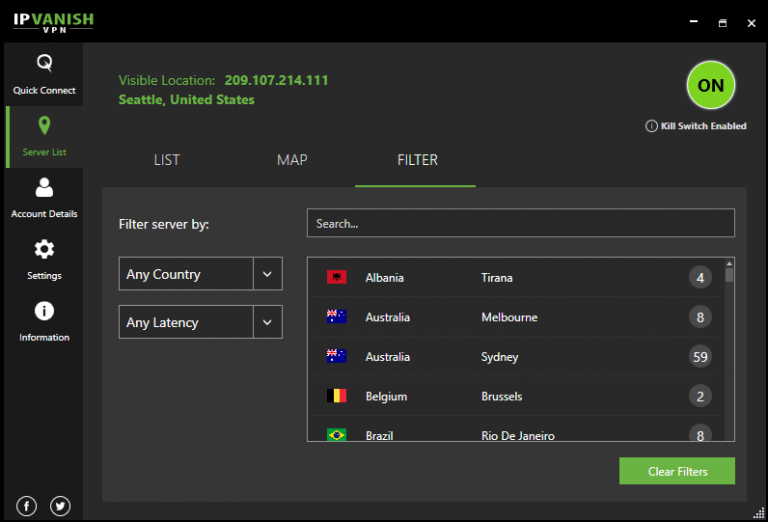Click the arrow beside Any Country
768x522 pixels.
point(267,274)
